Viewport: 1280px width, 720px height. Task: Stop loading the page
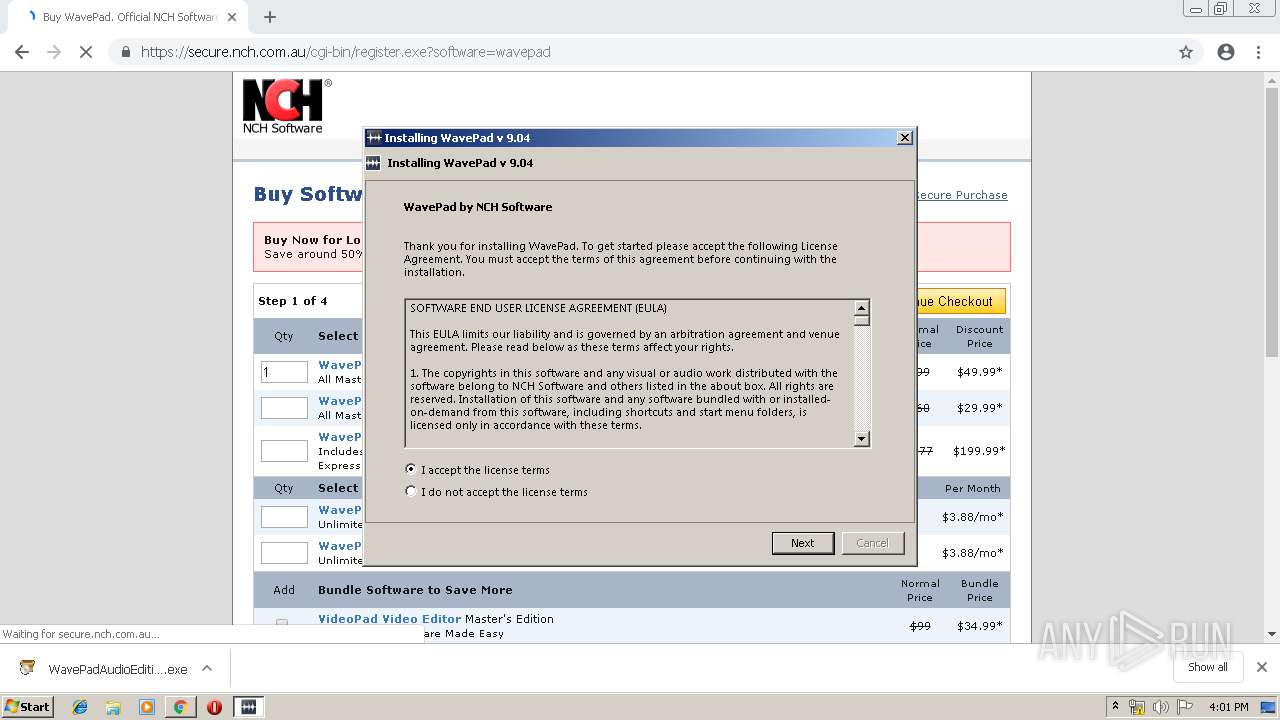pyautogui.click(x=86, y=52)
